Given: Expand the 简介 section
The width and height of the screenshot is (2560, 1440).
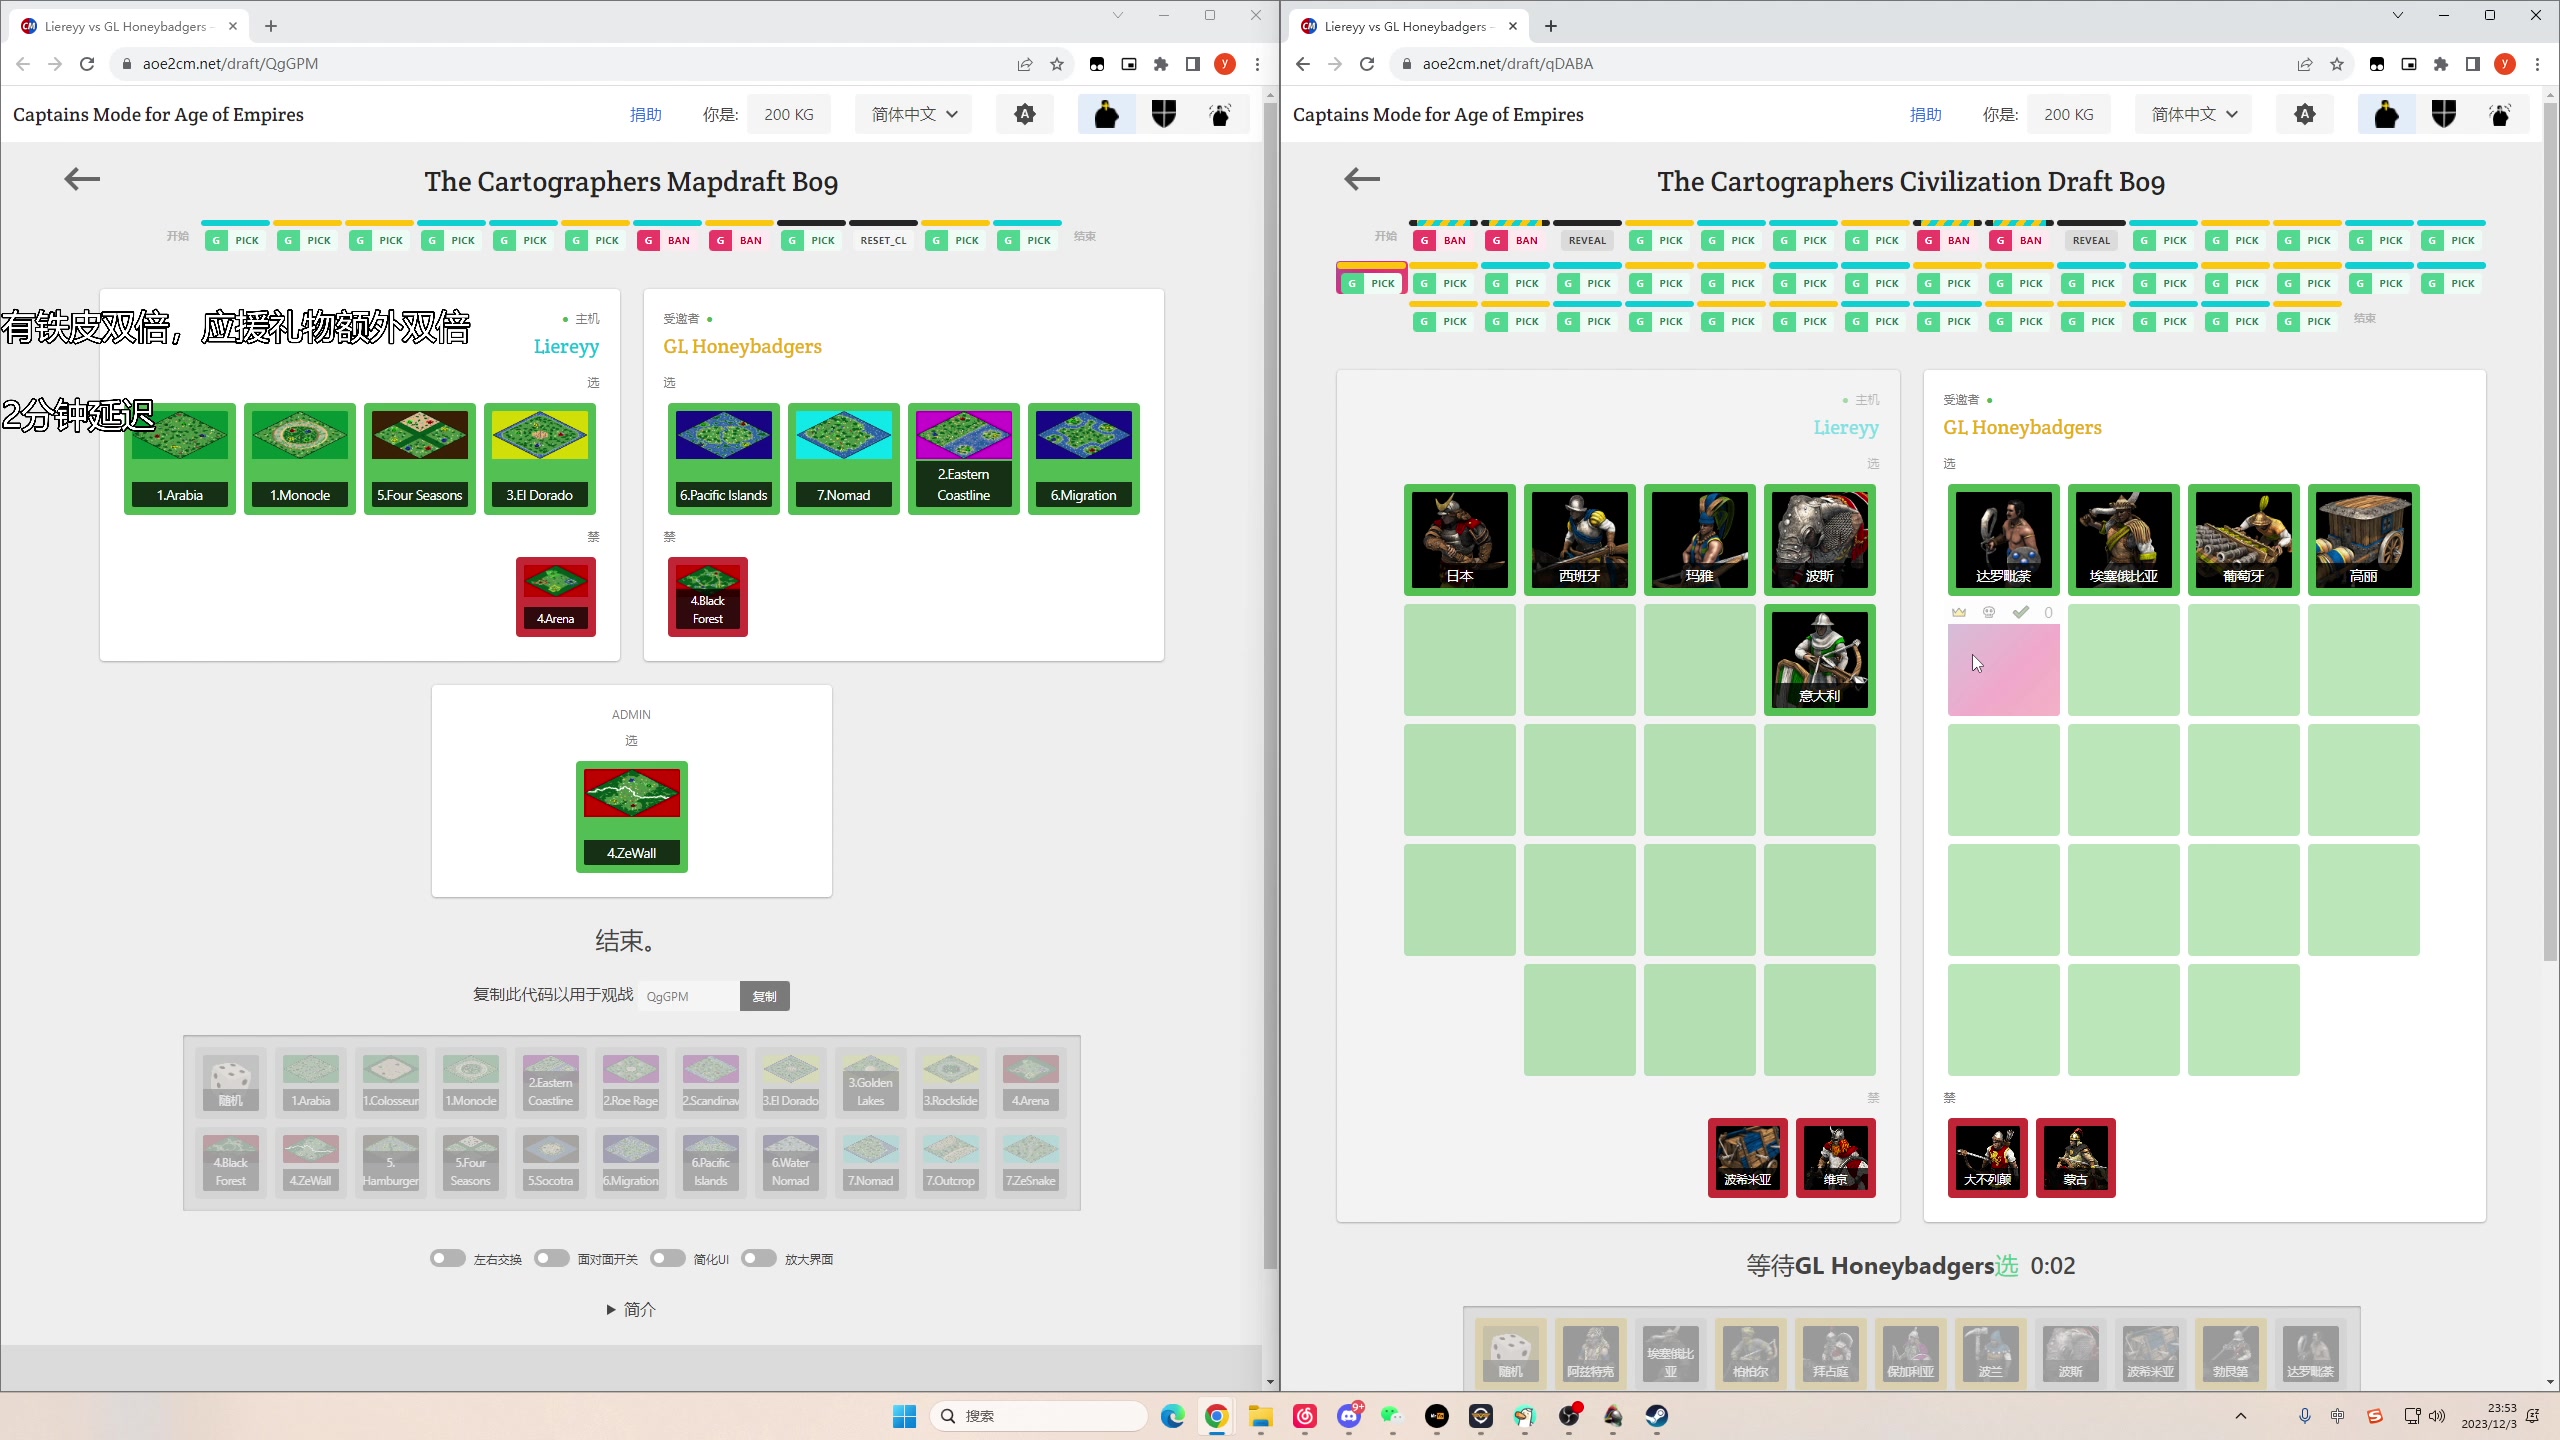Looking at the screenshot, I should point(631,1309).
